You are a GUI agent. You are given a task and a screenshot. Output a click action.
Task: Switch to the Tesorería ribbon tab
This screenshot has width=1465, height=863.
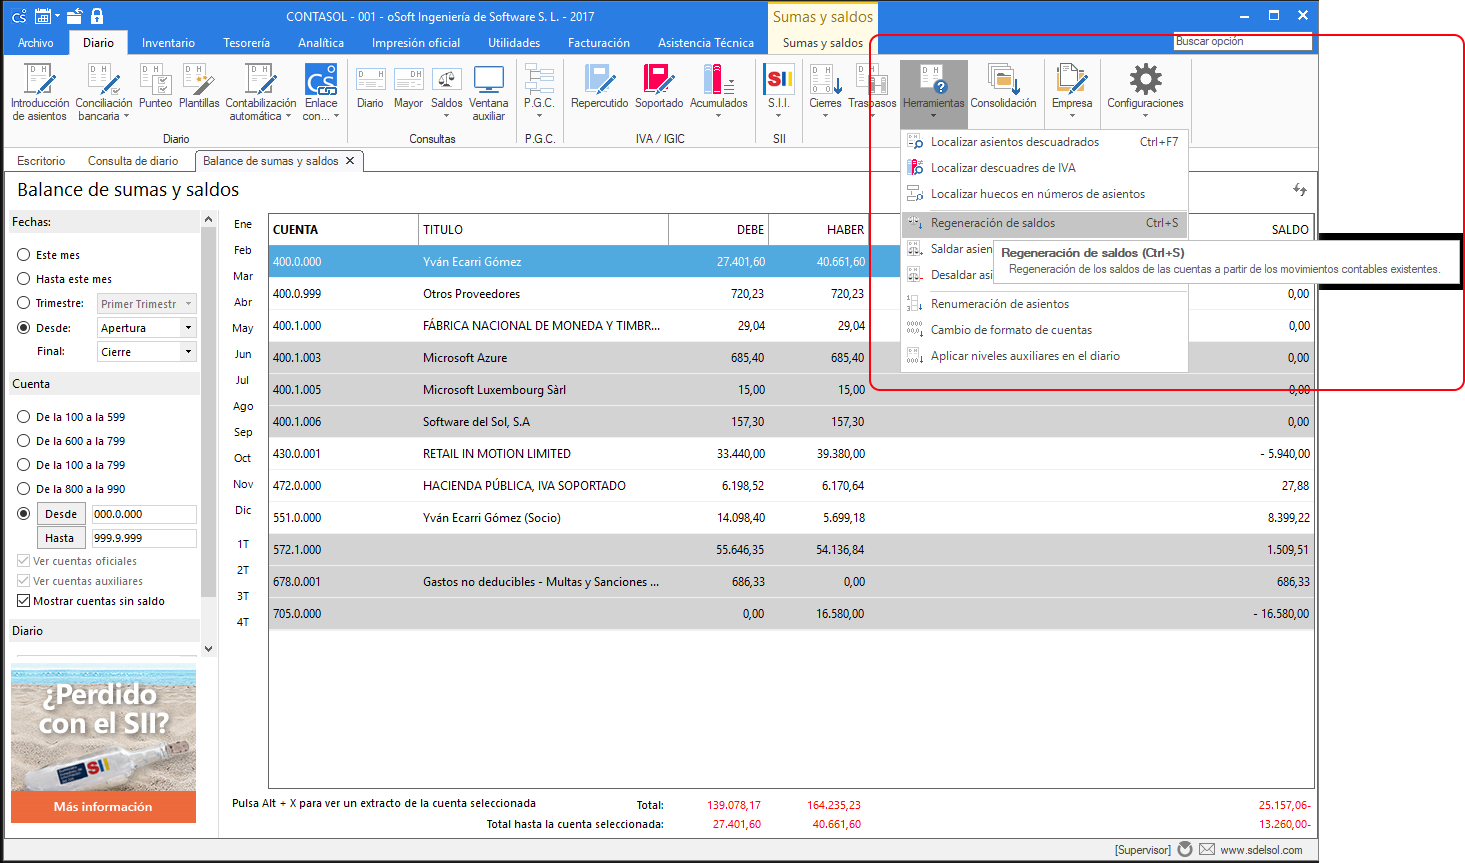pyautogui.click(x=246, y=43)
